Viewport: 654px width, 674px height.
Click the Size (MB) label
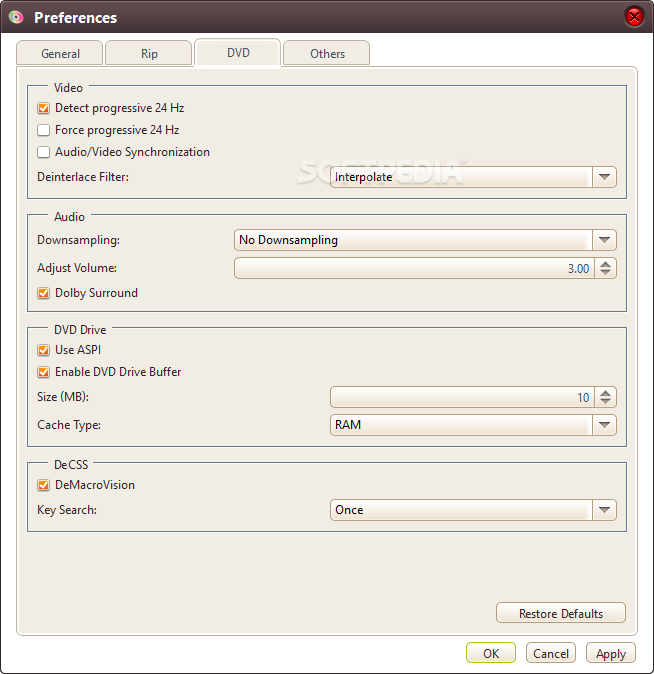click(x=63, y=397)
